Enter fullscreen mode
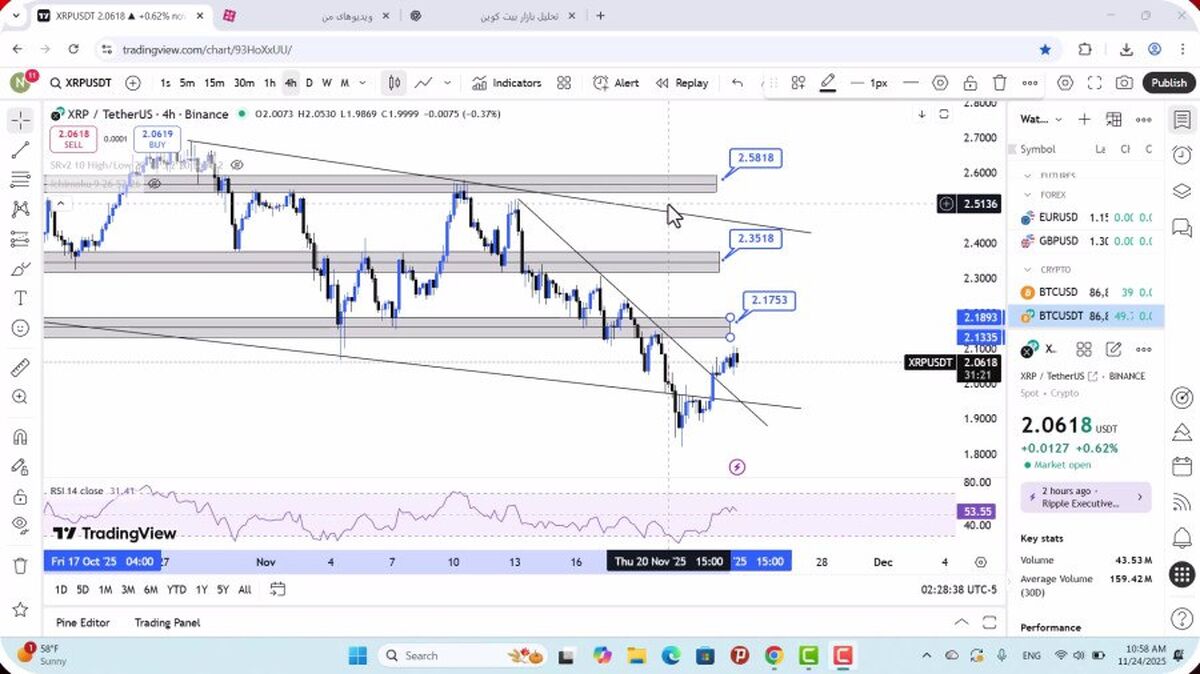This screenshot has width=1200, height=674. [x=1095, y=83]
